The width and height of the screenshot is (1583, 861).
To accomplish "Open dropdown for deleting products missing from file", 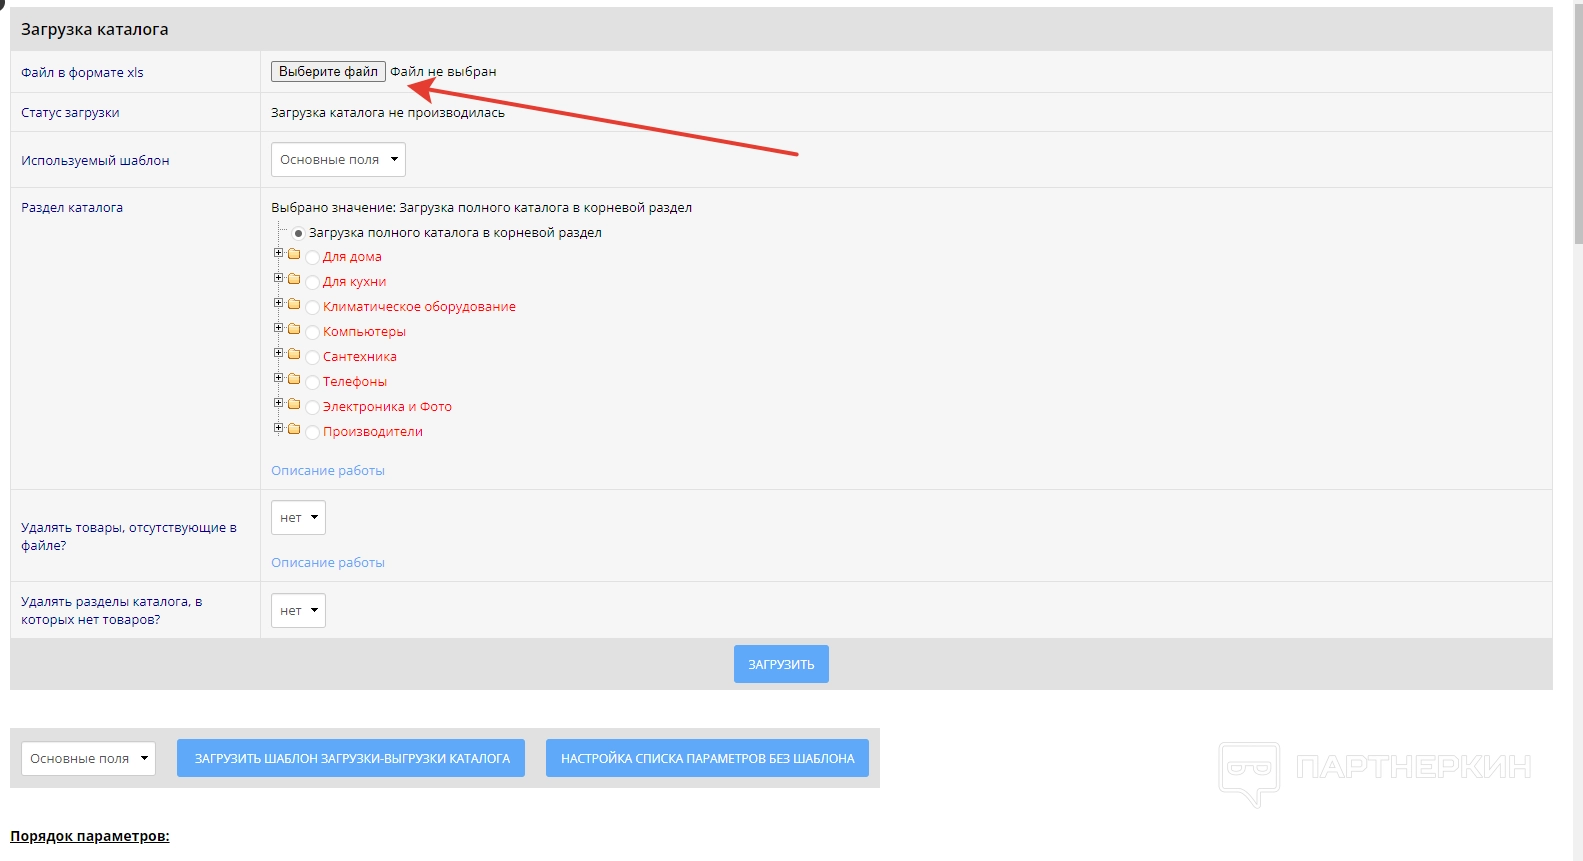I will point(298,518).
